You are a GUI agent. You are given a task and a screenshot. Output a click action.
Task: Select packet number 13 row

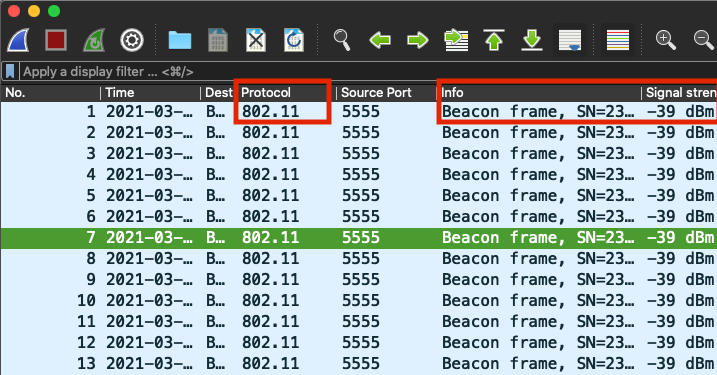tap(358, 364)
